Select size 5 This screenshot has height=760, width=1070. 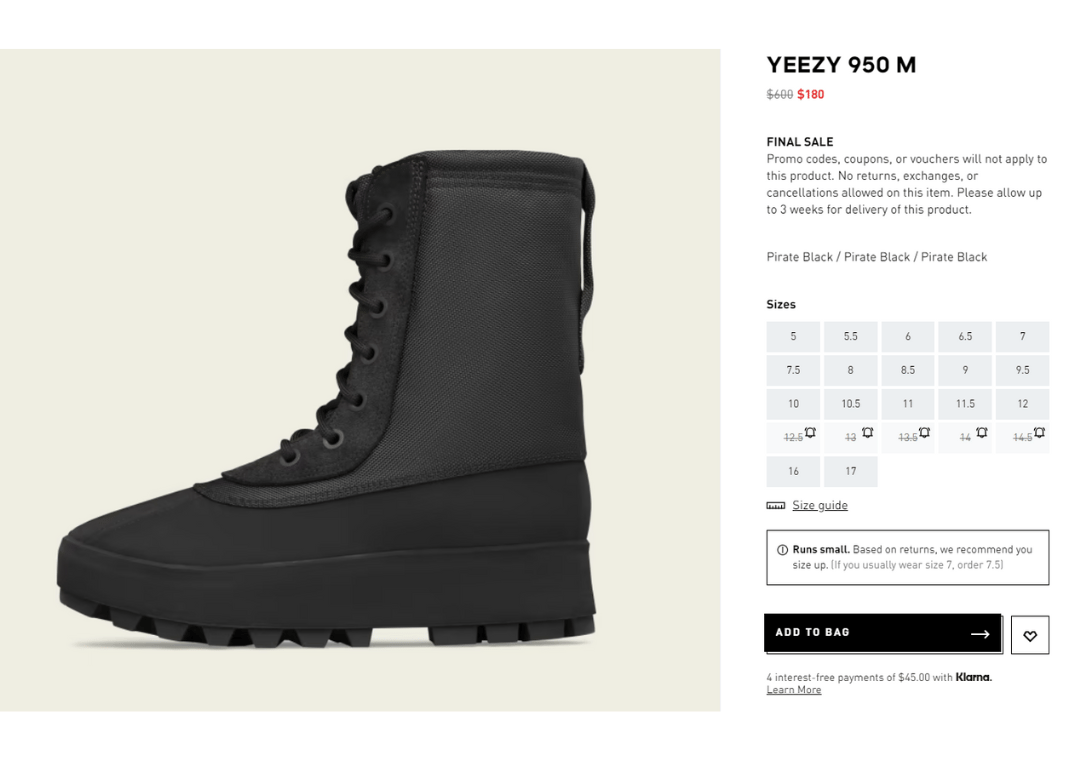coord(793,337)
